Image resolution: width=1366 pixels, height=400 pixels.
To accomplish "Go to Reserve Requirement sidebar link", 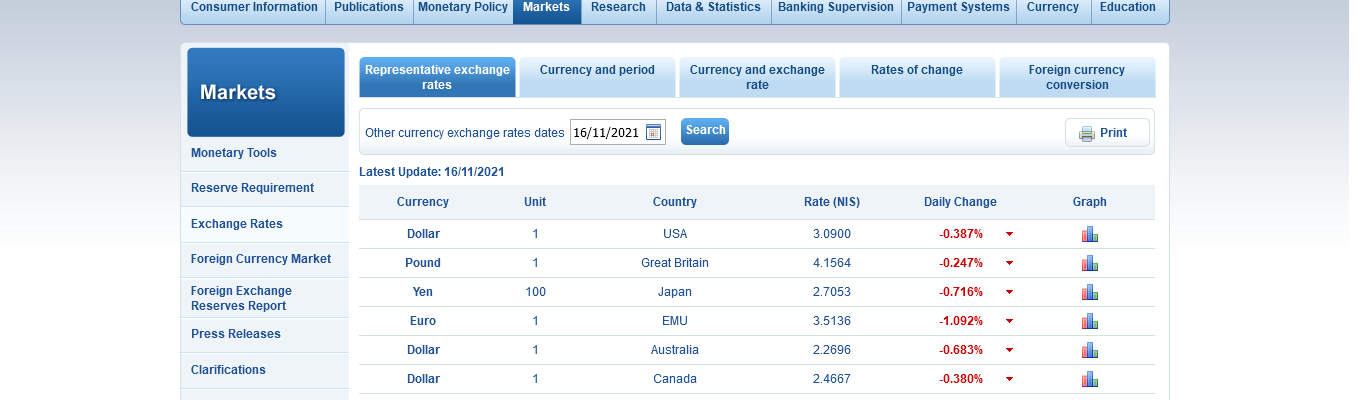I will click(x=252, y=188).
